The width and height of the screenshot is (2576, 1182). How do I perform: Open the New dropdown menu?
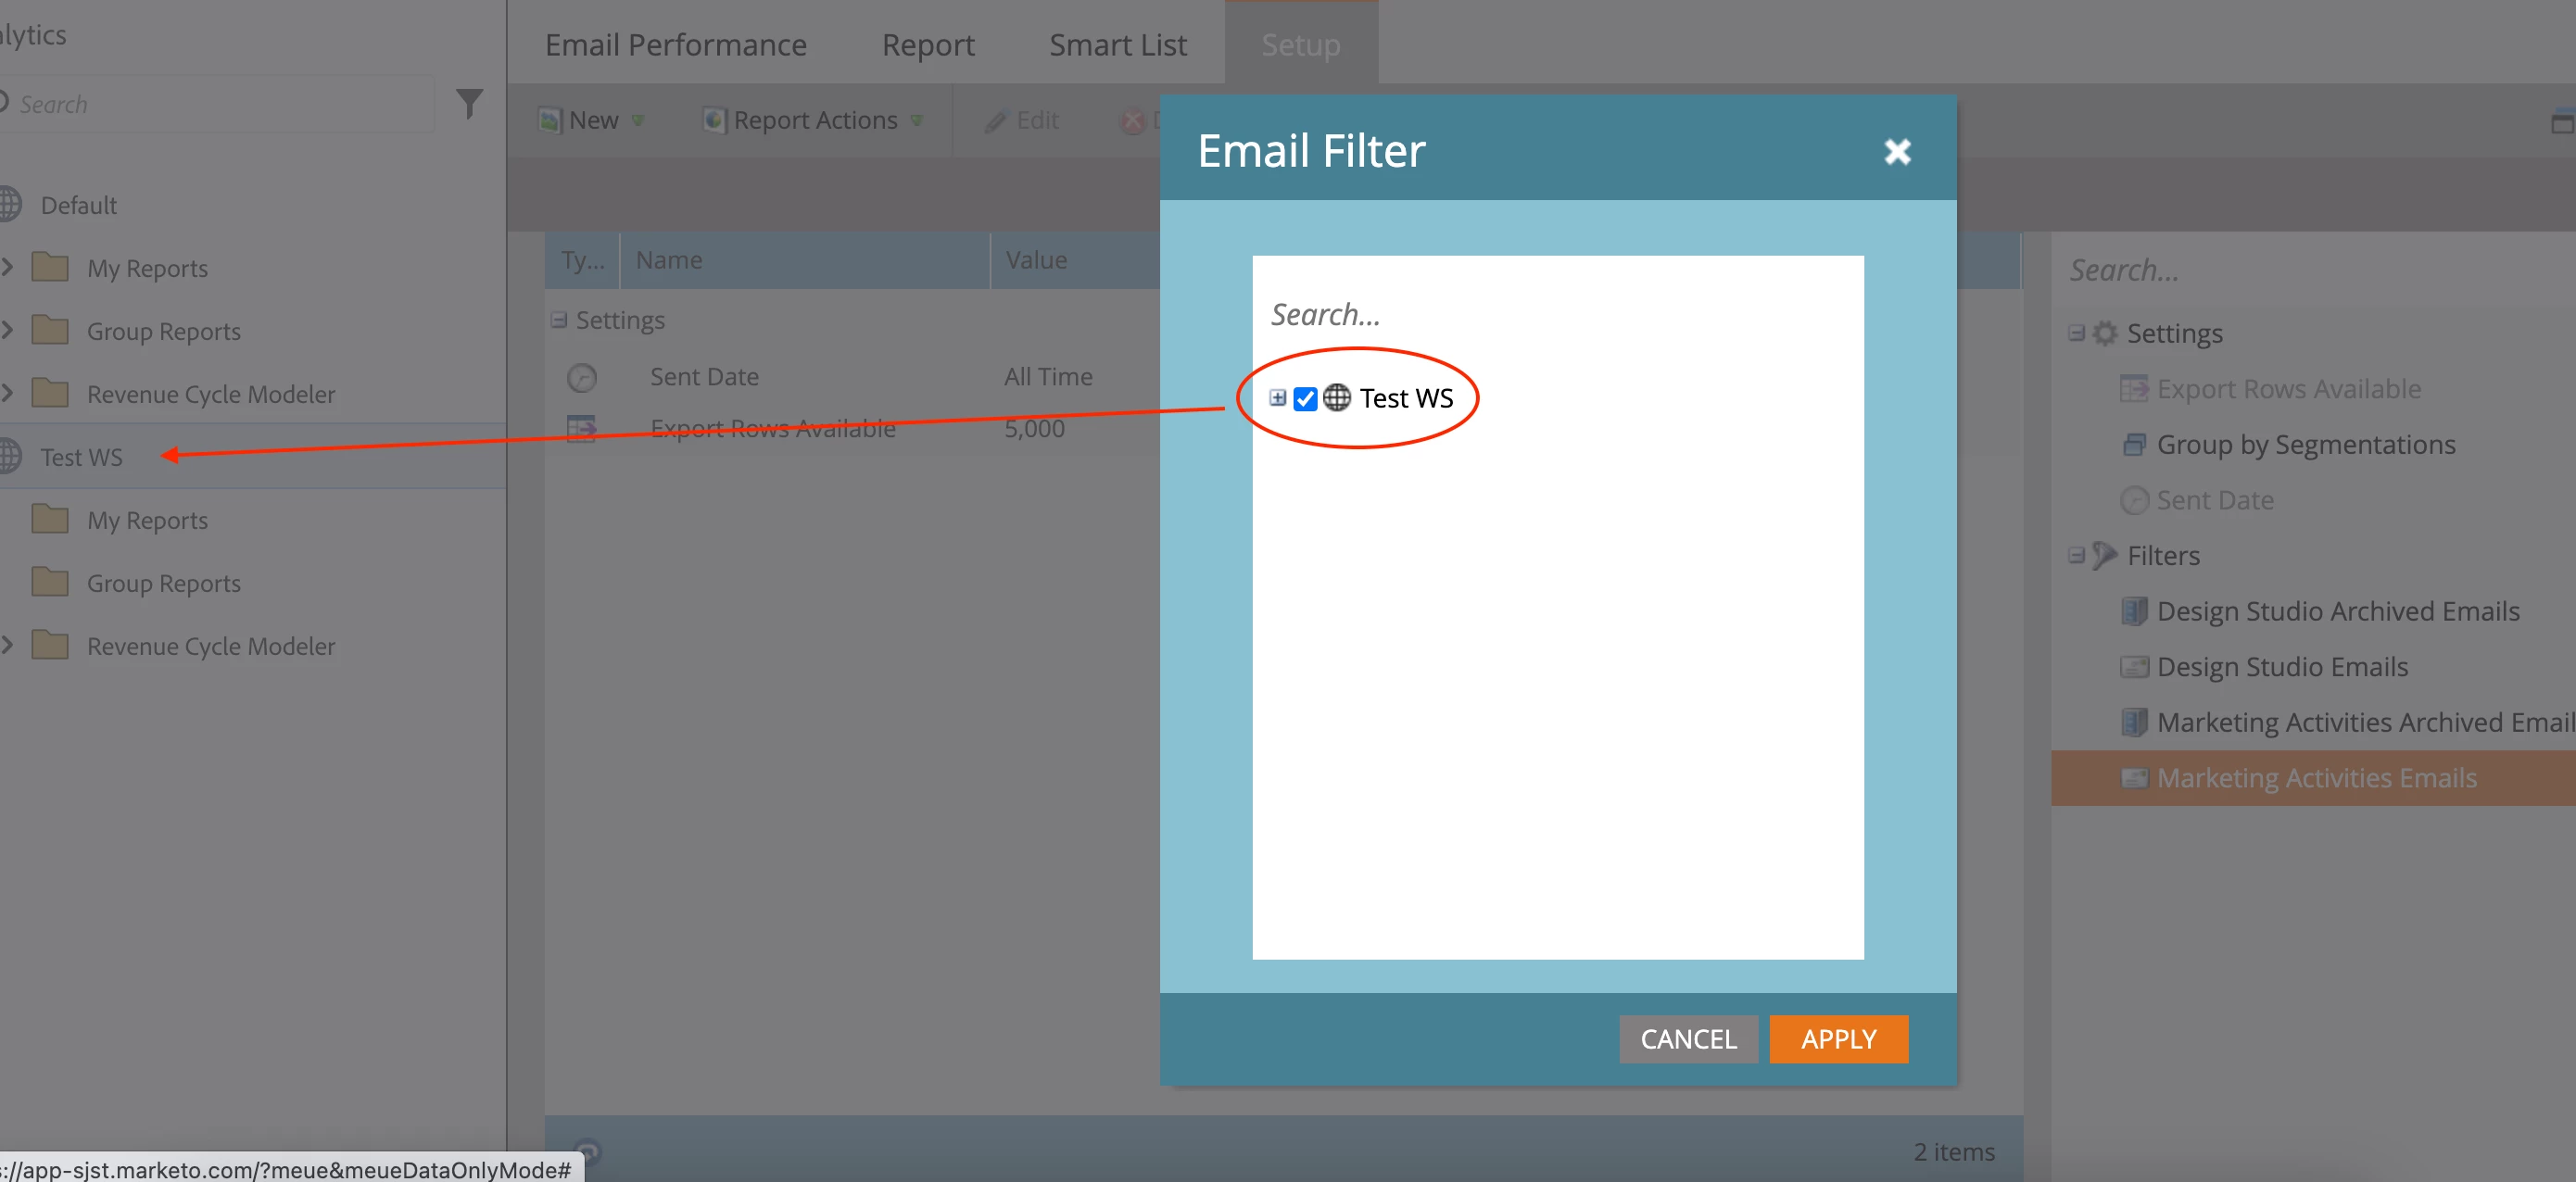point(592,120)
